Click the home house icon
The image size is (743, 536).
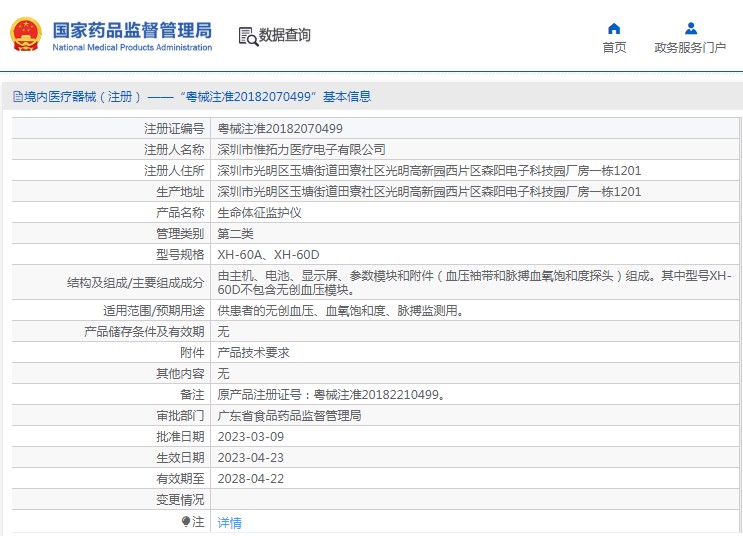[614, 28]
